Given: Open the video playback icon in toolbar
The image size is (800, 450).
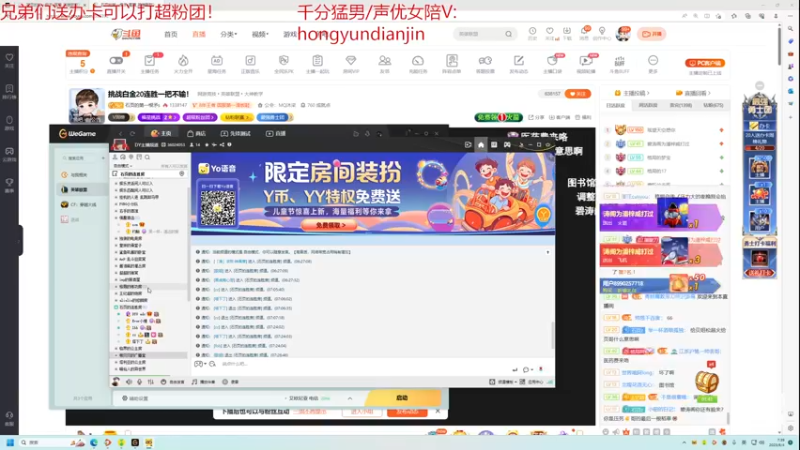Looking at the screenshot, I should (x=586, y=63).
